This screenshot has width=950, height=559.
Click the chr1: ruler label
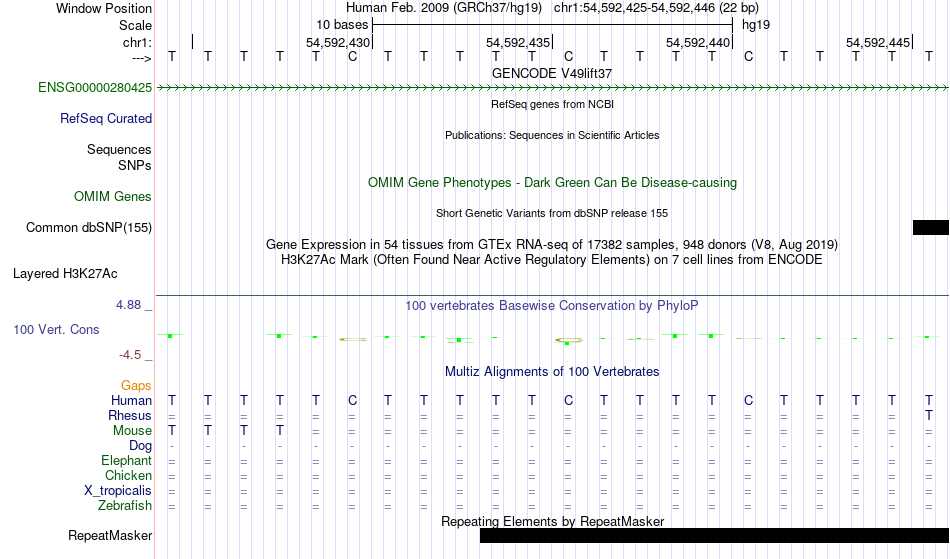(x=138, y=42)
